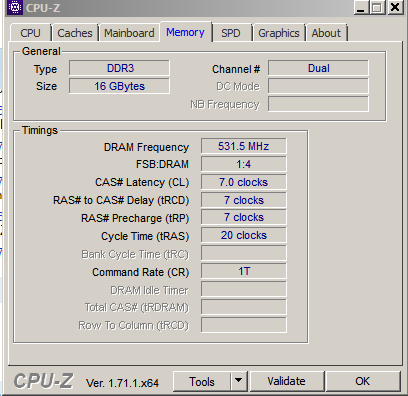Image resolution: width=408 pixels, height=396 pixels.
Task: Select the Mainboard tab
Action: click(129, 33)
